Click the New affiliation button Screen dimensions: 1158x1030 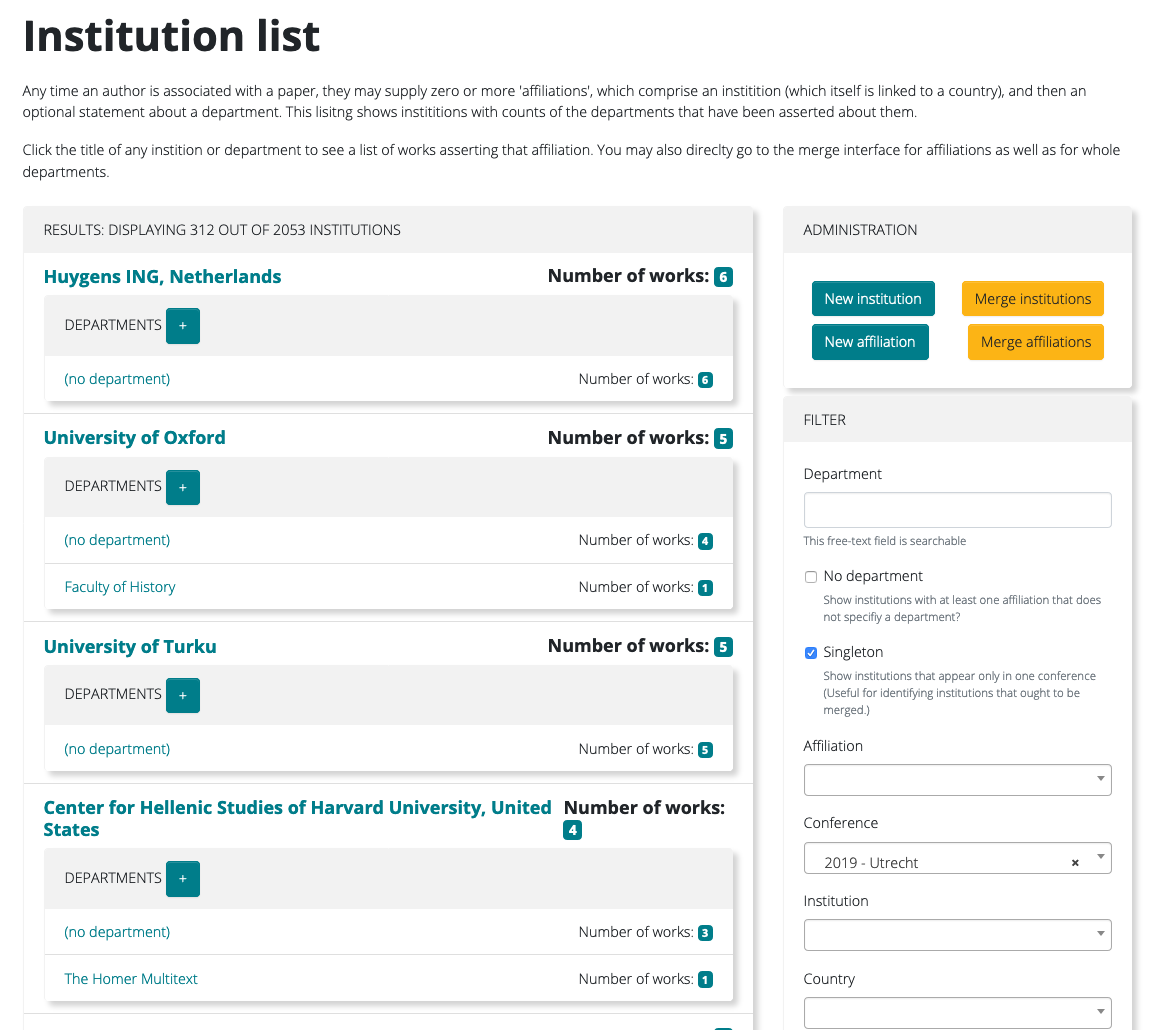870,341
